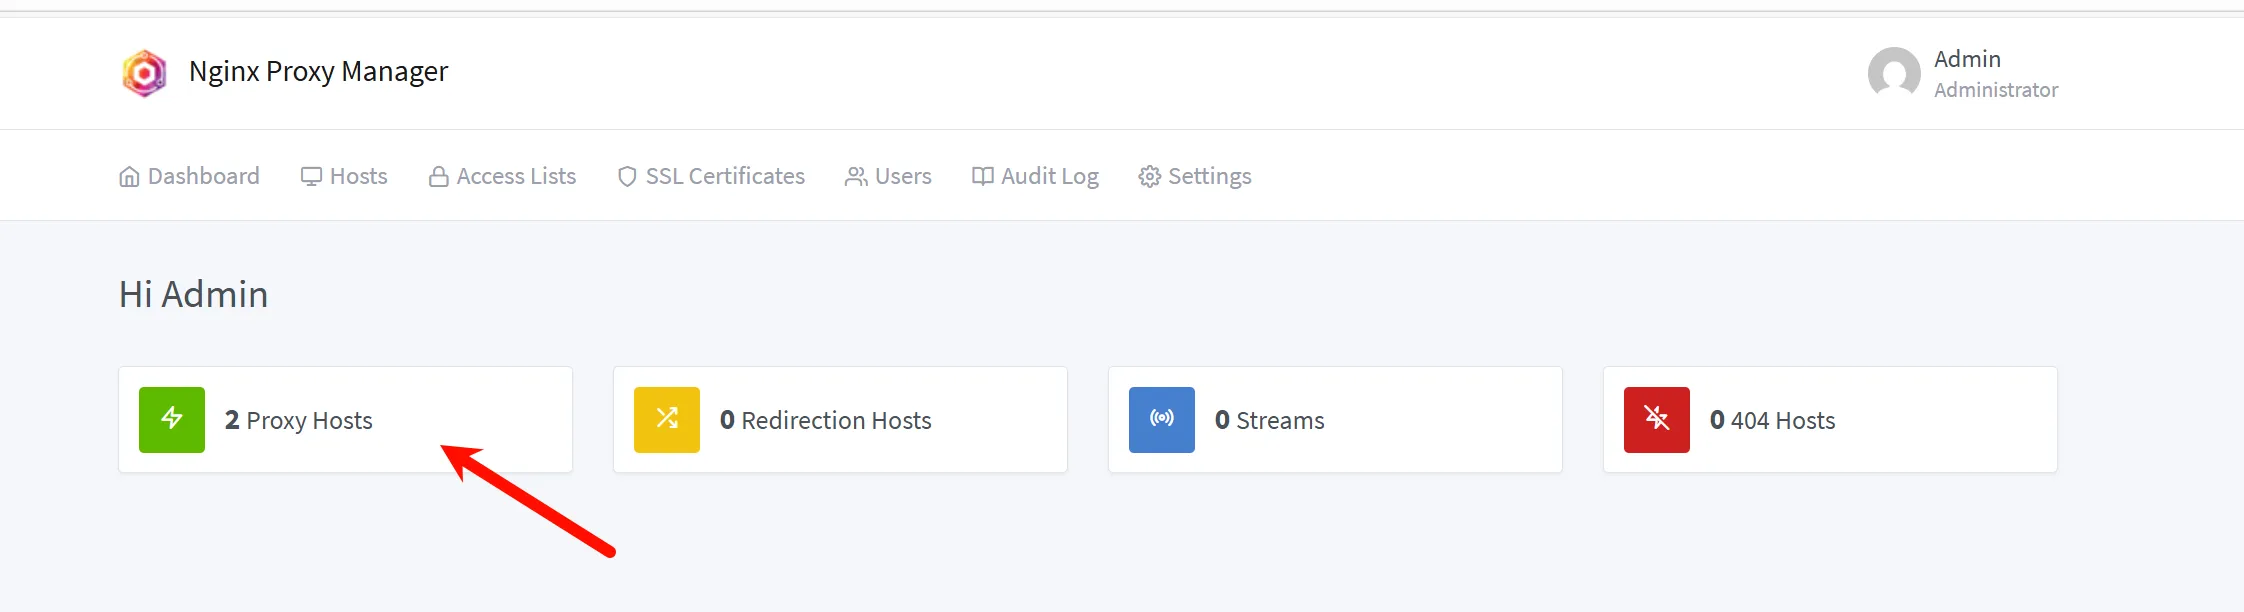Viewport: 2244px width, 612px height.
Task: Click the SSL Certificates shield icon
Action: pos(627,177)
